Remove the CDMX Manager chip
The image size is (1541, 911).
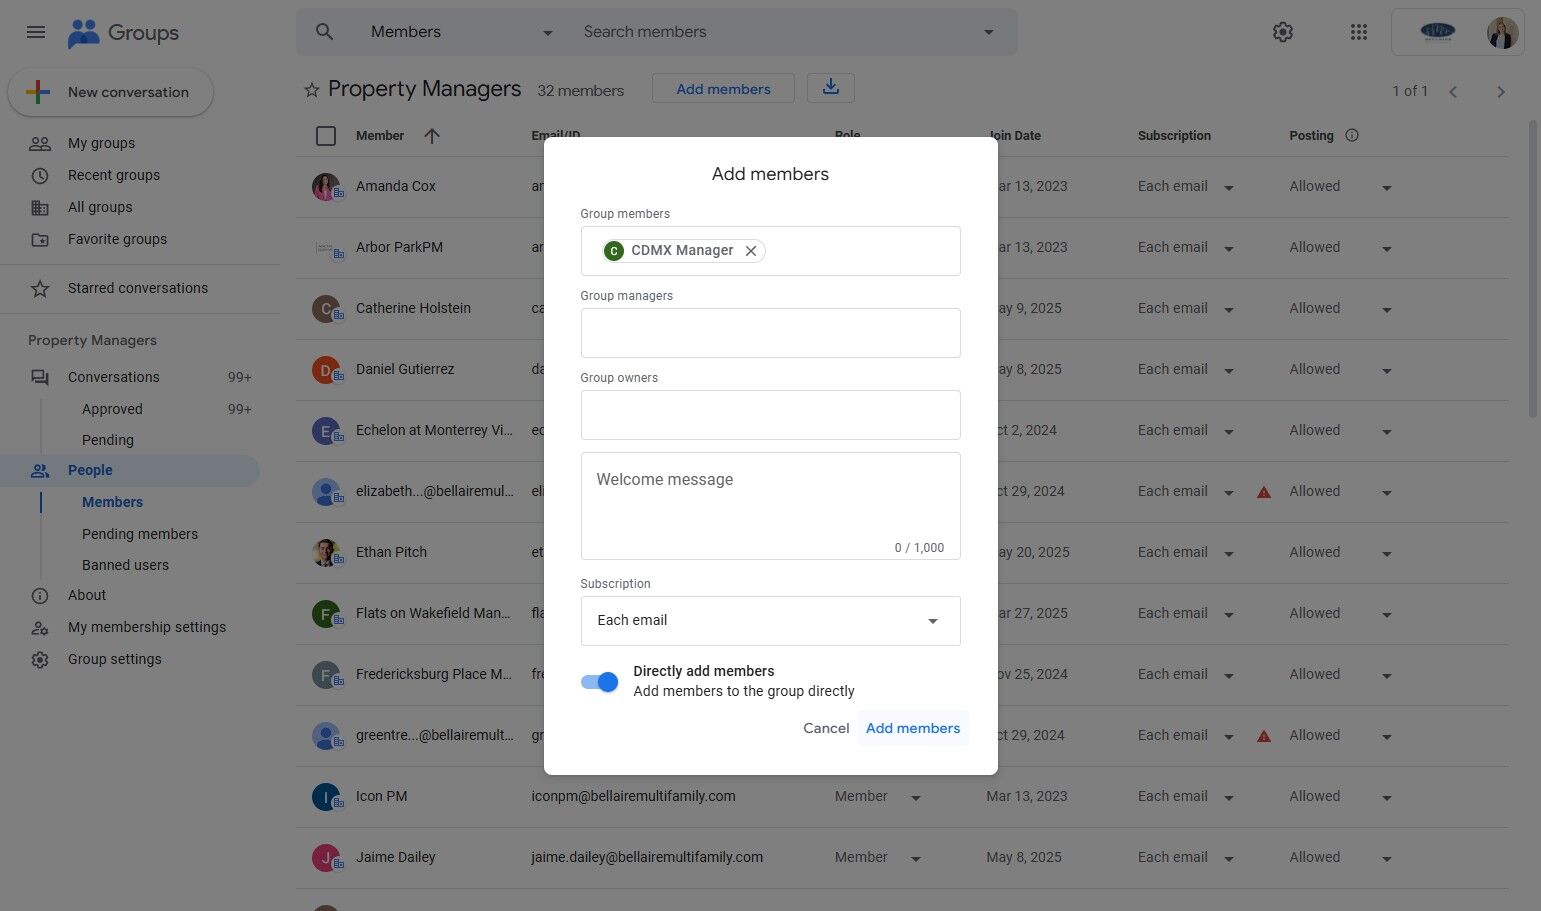point(751,251)
